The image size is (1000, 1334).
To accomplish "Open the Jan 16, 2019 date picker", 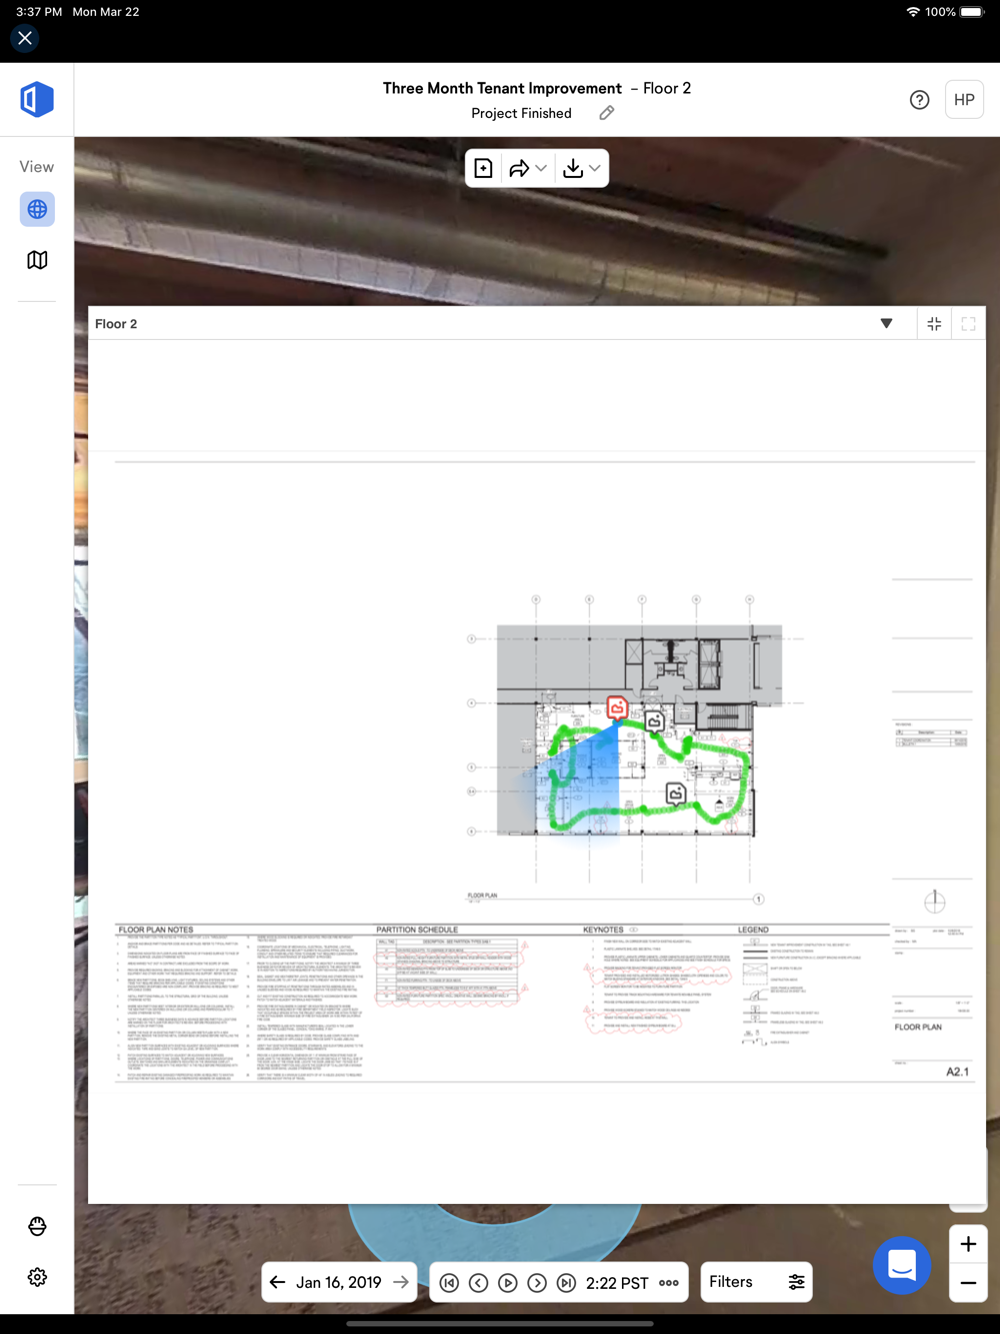I will coord(338,1282).
